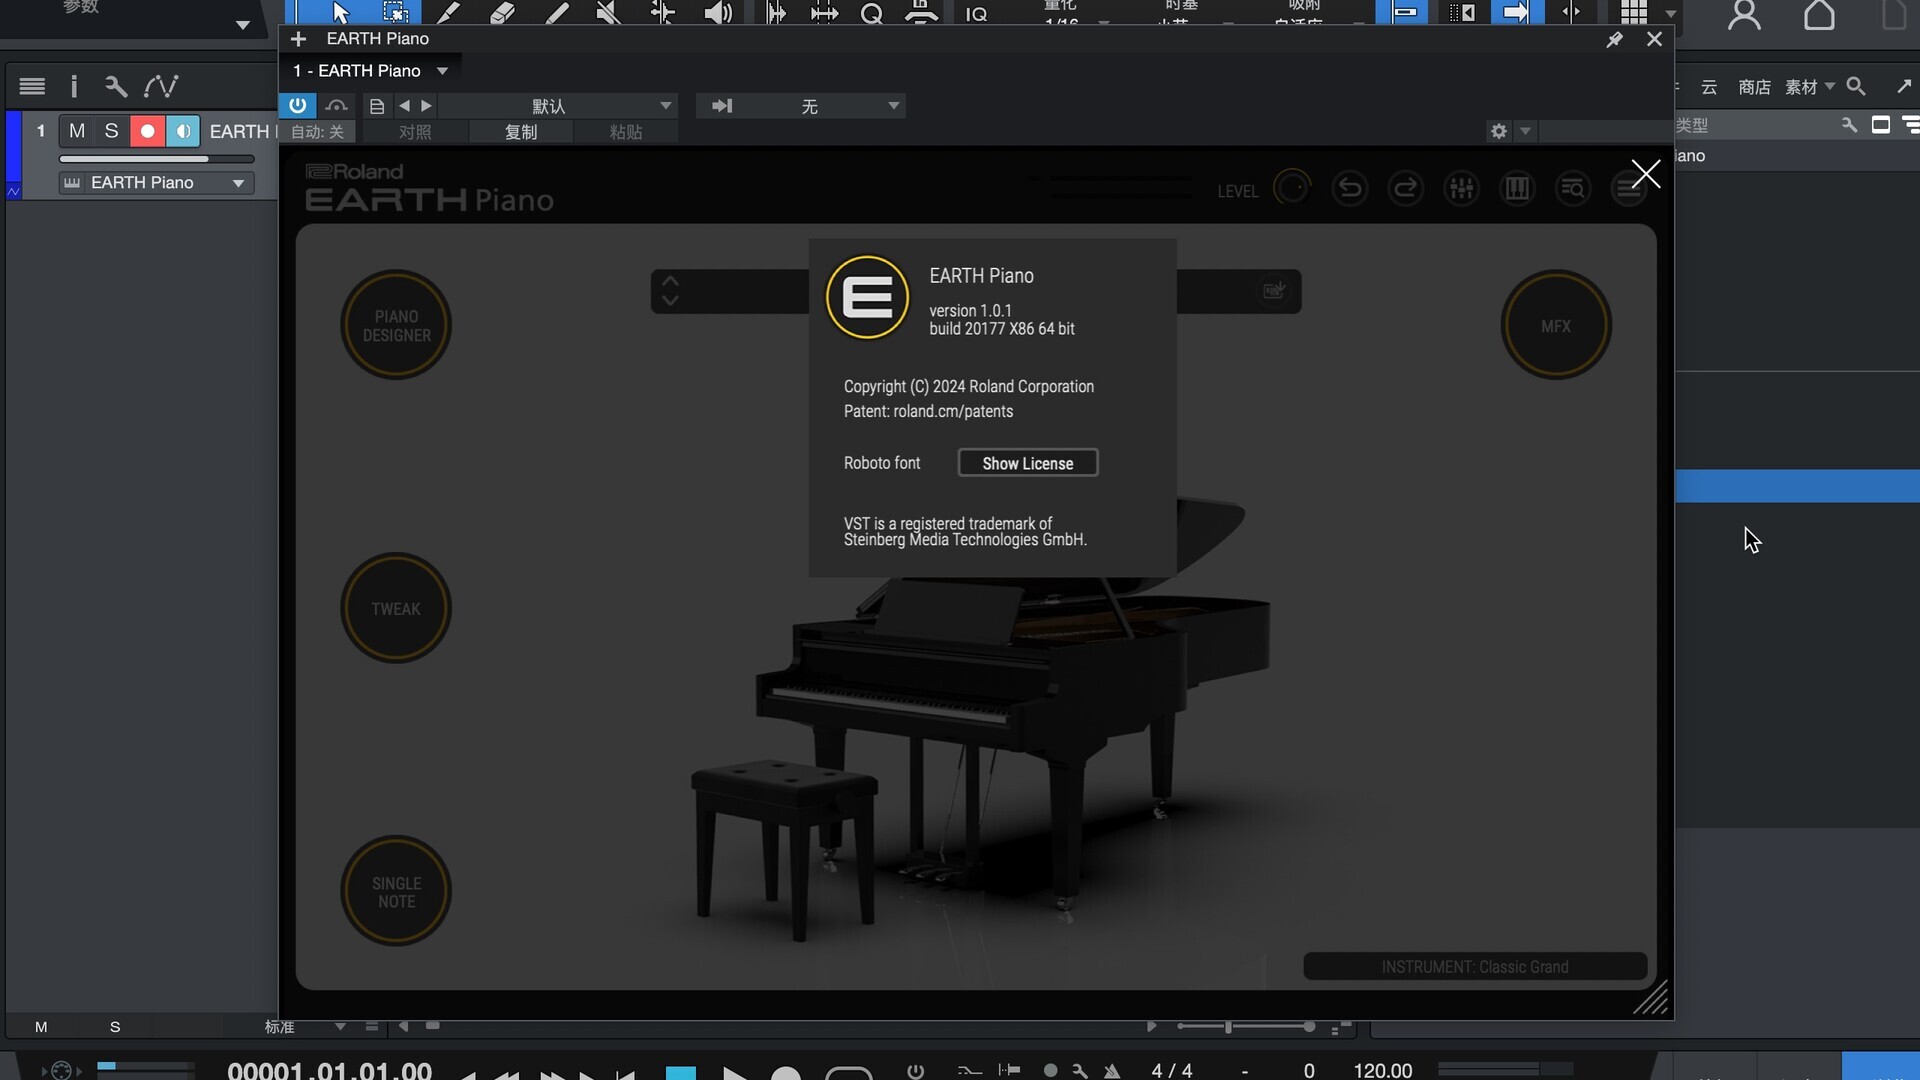Open the EARTH Piano mixer icon
Image resolution: width=1920 pixels, height=1080 pixels.
(1461, 189)
